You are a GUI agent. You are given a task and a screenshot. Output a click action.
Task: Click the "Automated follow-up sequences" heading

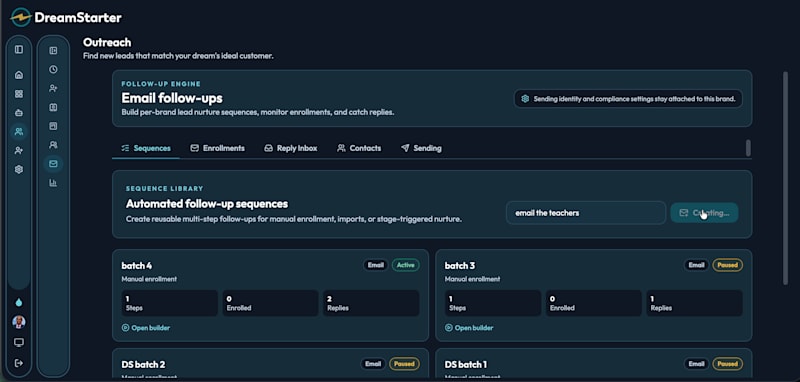click(207, 204)
